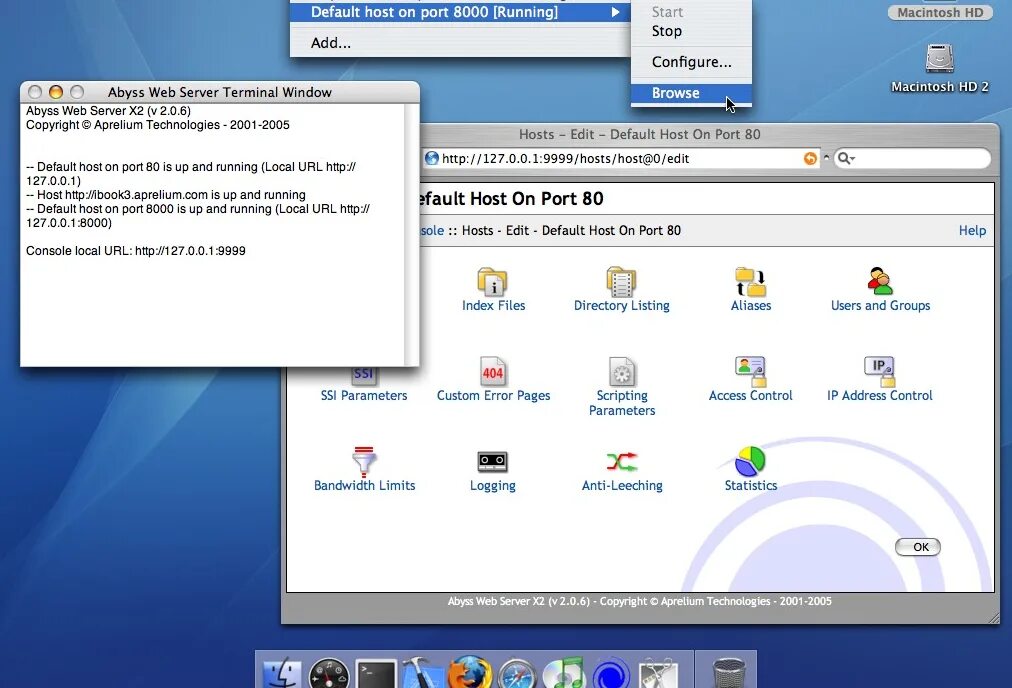Screen dimensions: 1012x688
Task: Follow the Bandwidth Limits link
Action: pos(364,485)
